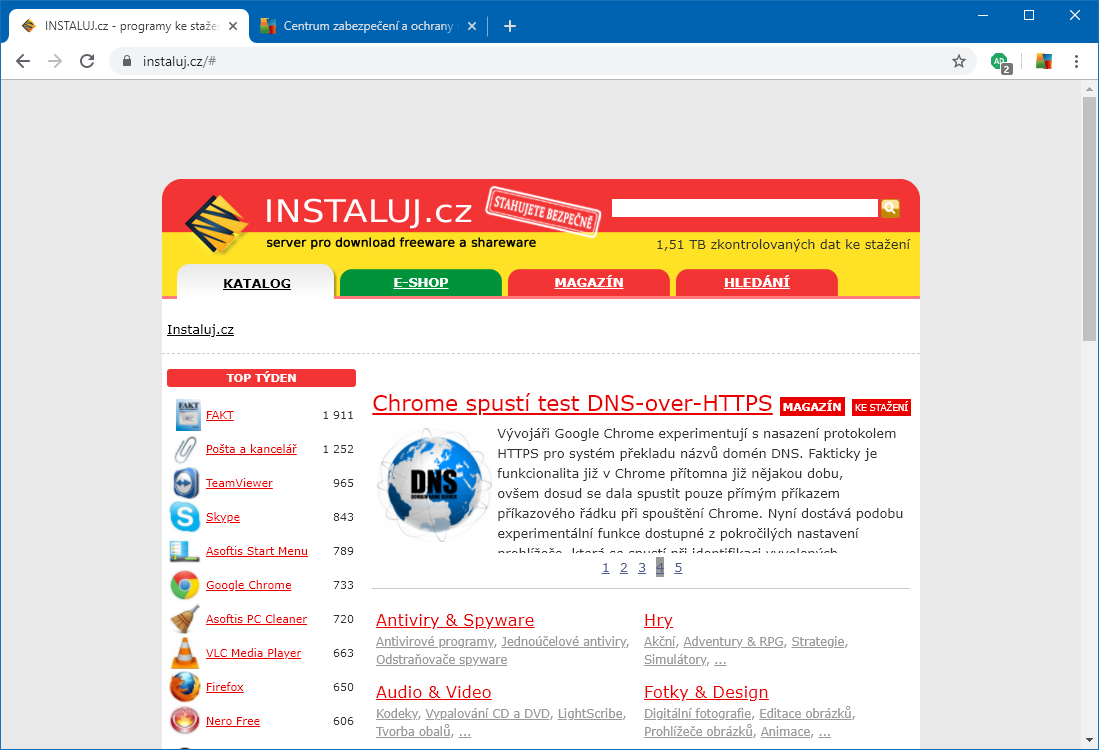Screen dimensions: 1099x750
Task: Go to the HLEDÁNÍ tab
Action: coord(756,283)
